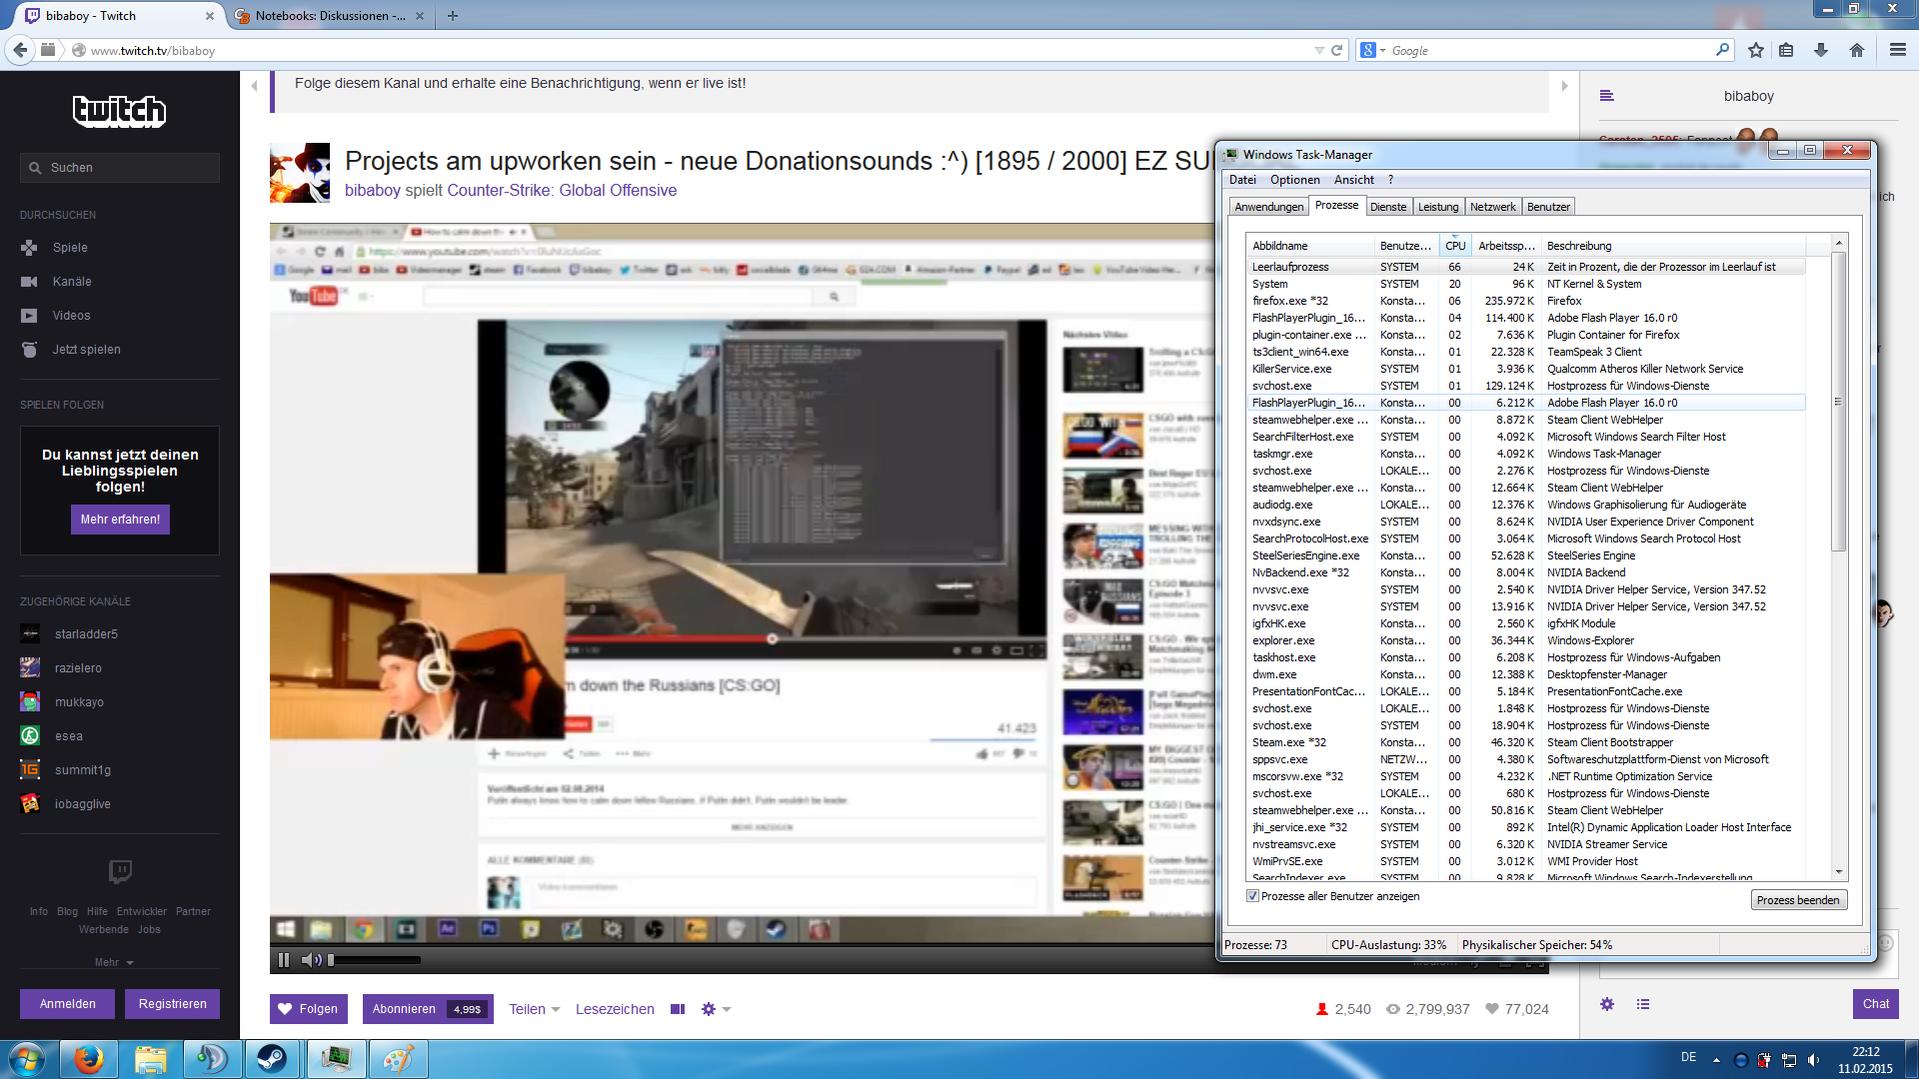Open Windows Start button
Screen dimensions: 1919x1079
click(26, 1059)
